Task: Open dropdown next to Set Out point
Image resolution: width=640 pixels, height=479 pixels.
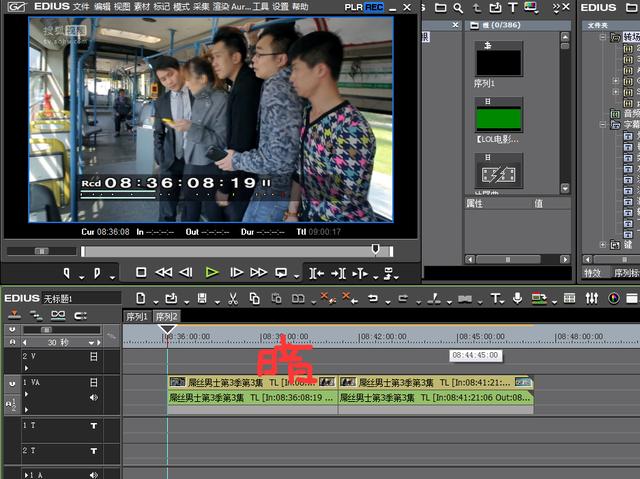Action: pyautogui.click(x=113, y=277)
